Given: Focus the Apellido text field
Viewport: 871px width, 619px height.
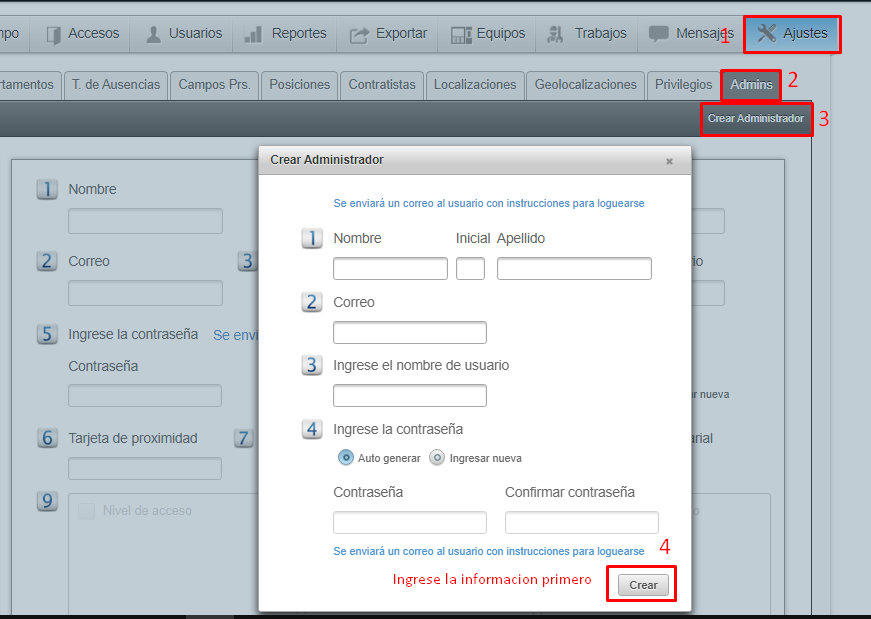Looking at the screenshot, I should pyautogui.click(x=574, y=268).
